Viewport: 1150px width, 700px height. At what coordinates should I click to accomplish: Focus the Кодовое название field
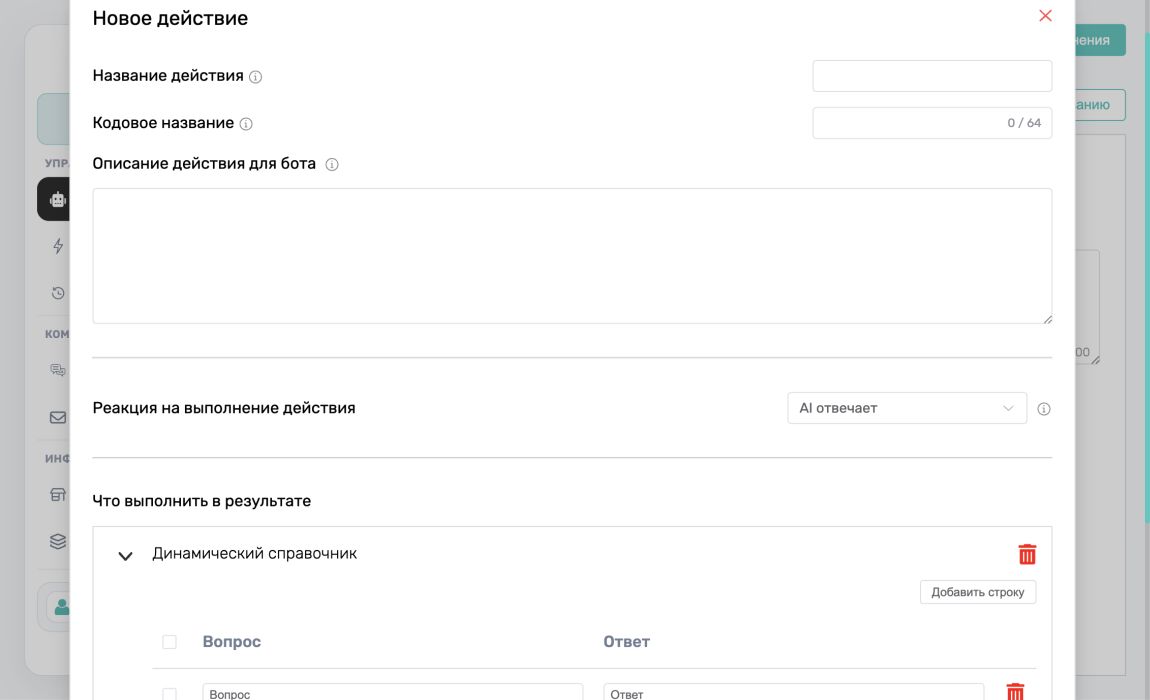(931, 123)
